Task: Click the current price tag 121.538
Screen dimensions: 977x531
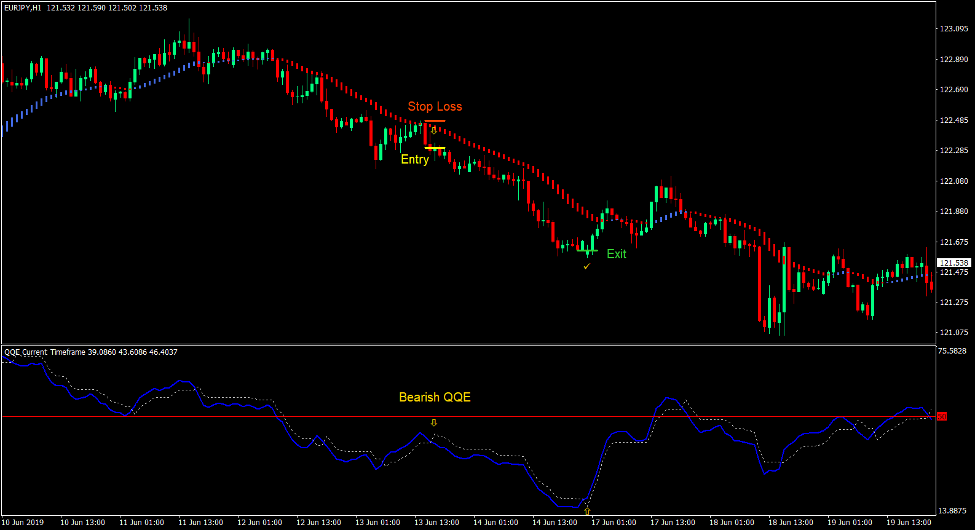Action: click(x=954, y=262)
